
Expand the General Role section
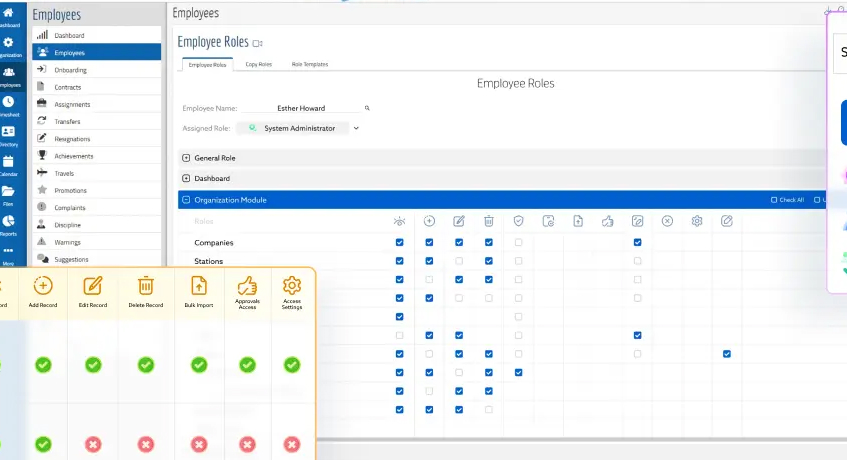click(x=186, y=158)
